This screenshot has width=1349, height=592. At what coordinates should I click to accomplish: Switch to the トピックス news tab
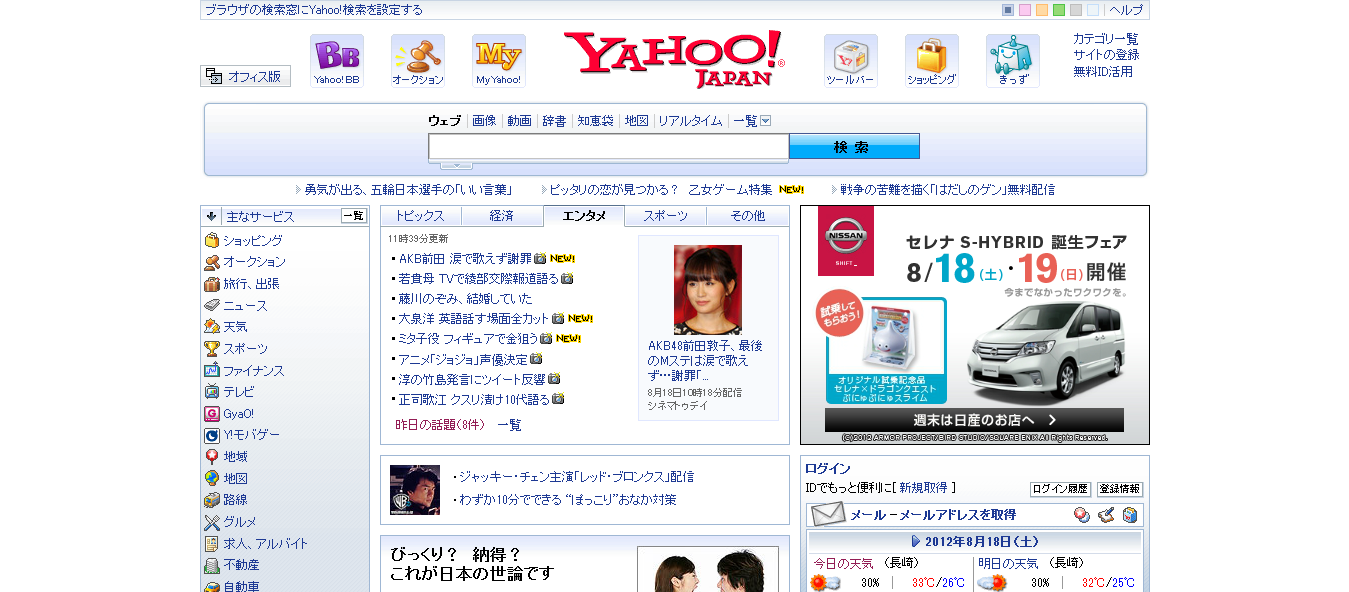coord(420,216)
